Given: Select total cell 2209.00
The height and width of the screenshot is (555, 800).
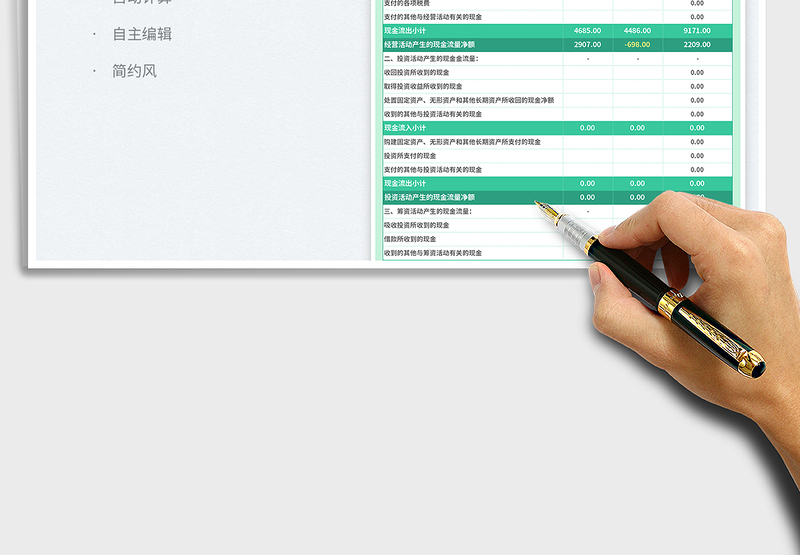Looking at the screenshot, I should (697, 44).
